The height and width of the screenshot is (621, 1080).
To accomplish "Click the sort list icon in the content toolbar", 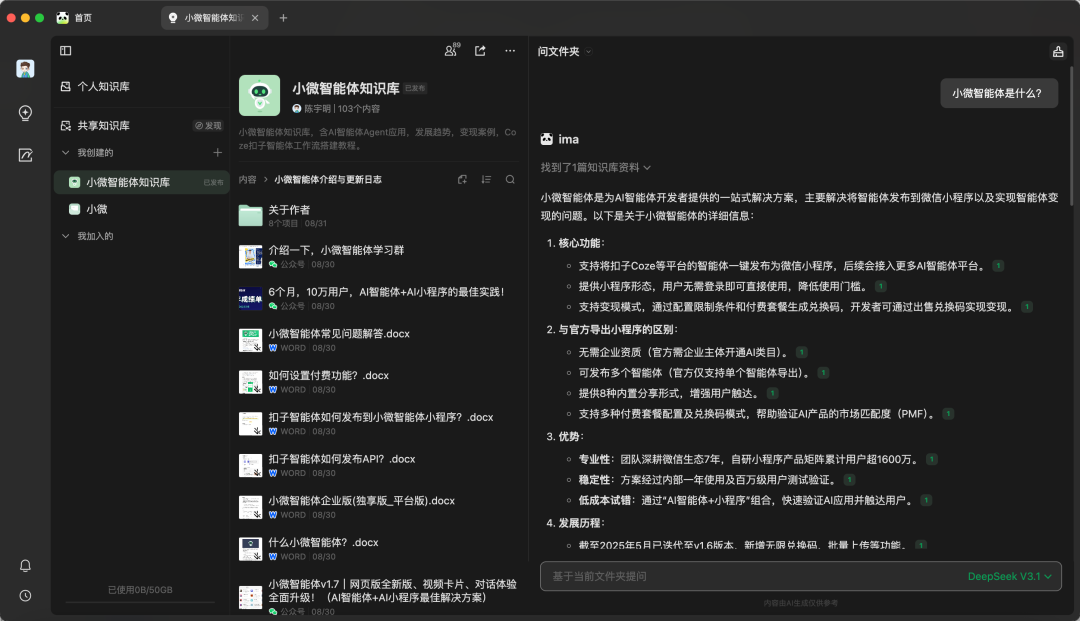I will (x=486, y=180).
